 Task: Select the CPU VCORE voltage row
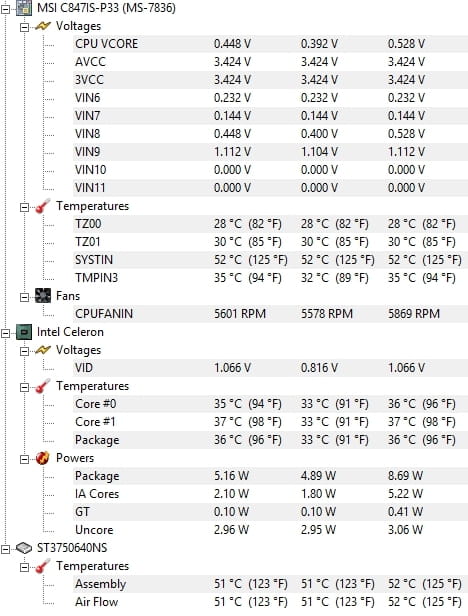click(270, 44)
